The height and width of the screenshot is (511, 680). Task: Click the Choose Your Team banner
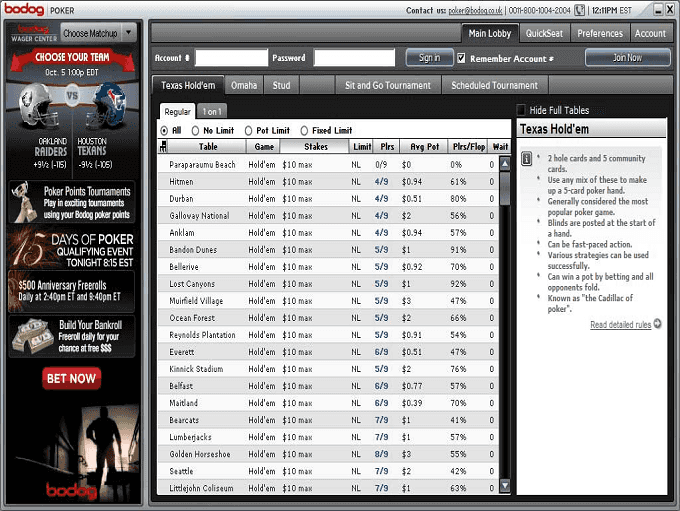coord(72,61)
